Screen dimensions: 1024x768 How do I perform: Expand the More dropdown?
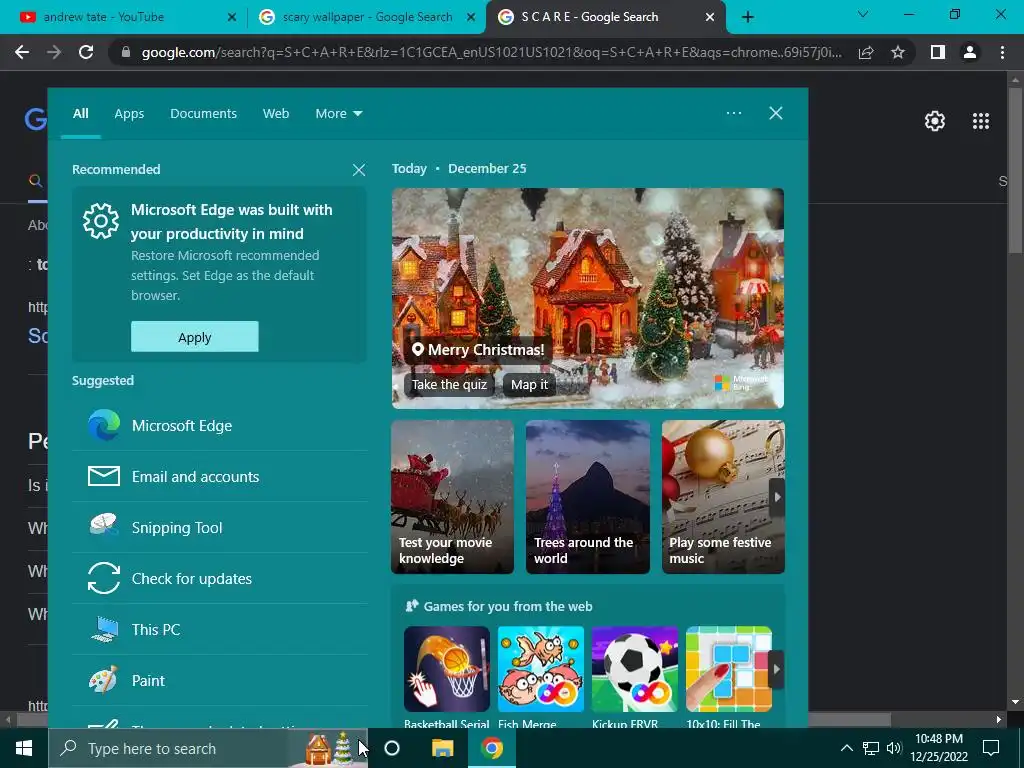[338, 114]
